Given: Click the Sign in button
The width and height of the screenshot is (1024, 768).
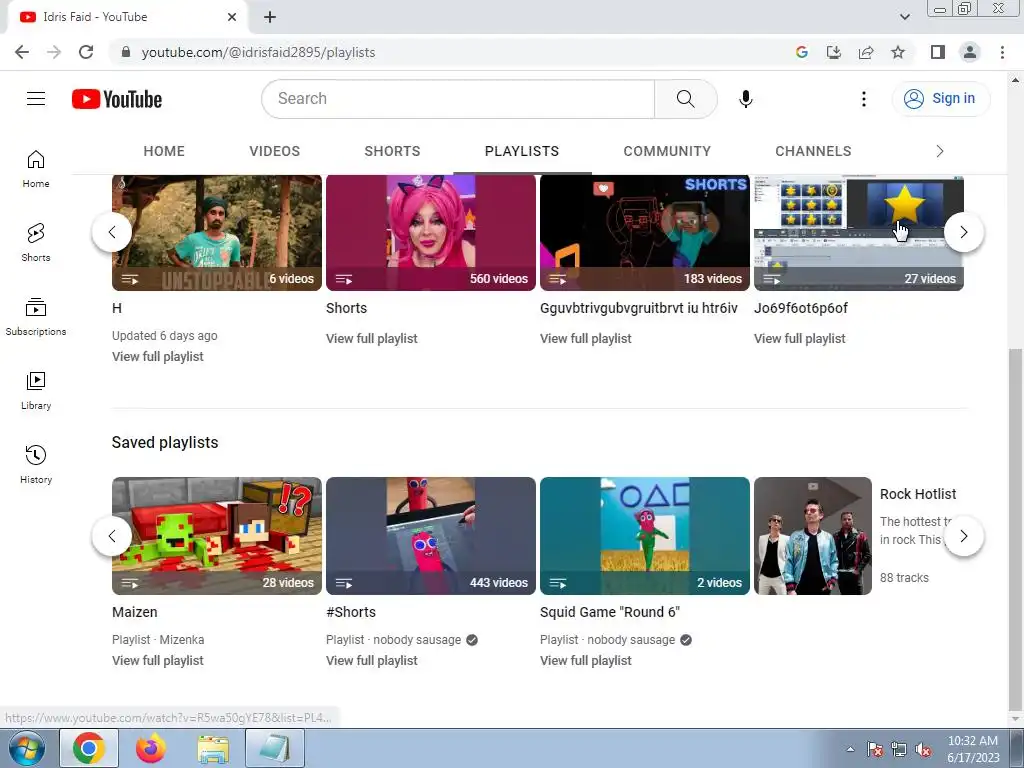Looking at the screenshot, I should click(x=941, y=99).
